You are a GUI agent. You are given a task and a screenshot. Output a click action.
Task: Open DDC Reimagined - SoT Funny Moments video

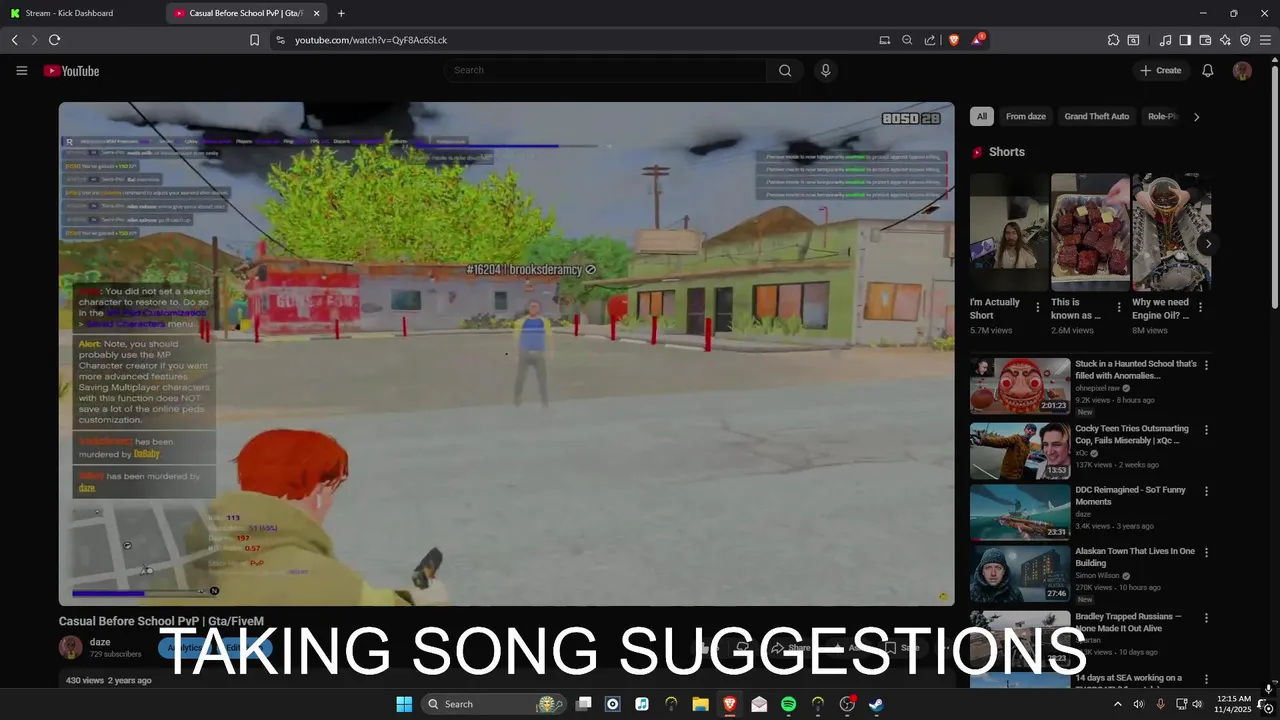[x=1020, y=512]
